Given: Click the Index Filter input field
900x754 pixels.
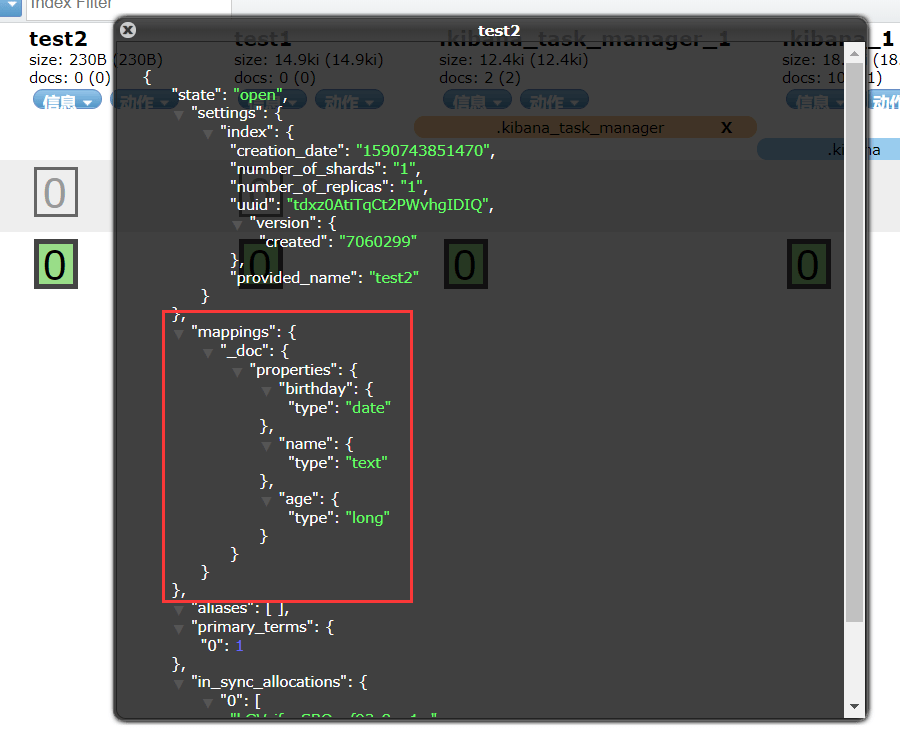Looking at the screenshot, I should tap(129, 6).
